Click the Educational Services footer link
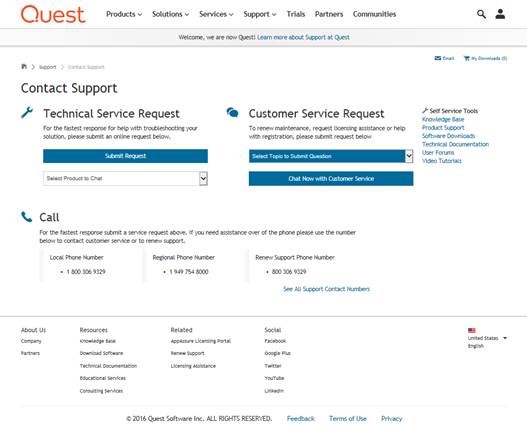The width and height of the screenshot is (527, 427). coord(103,378)
